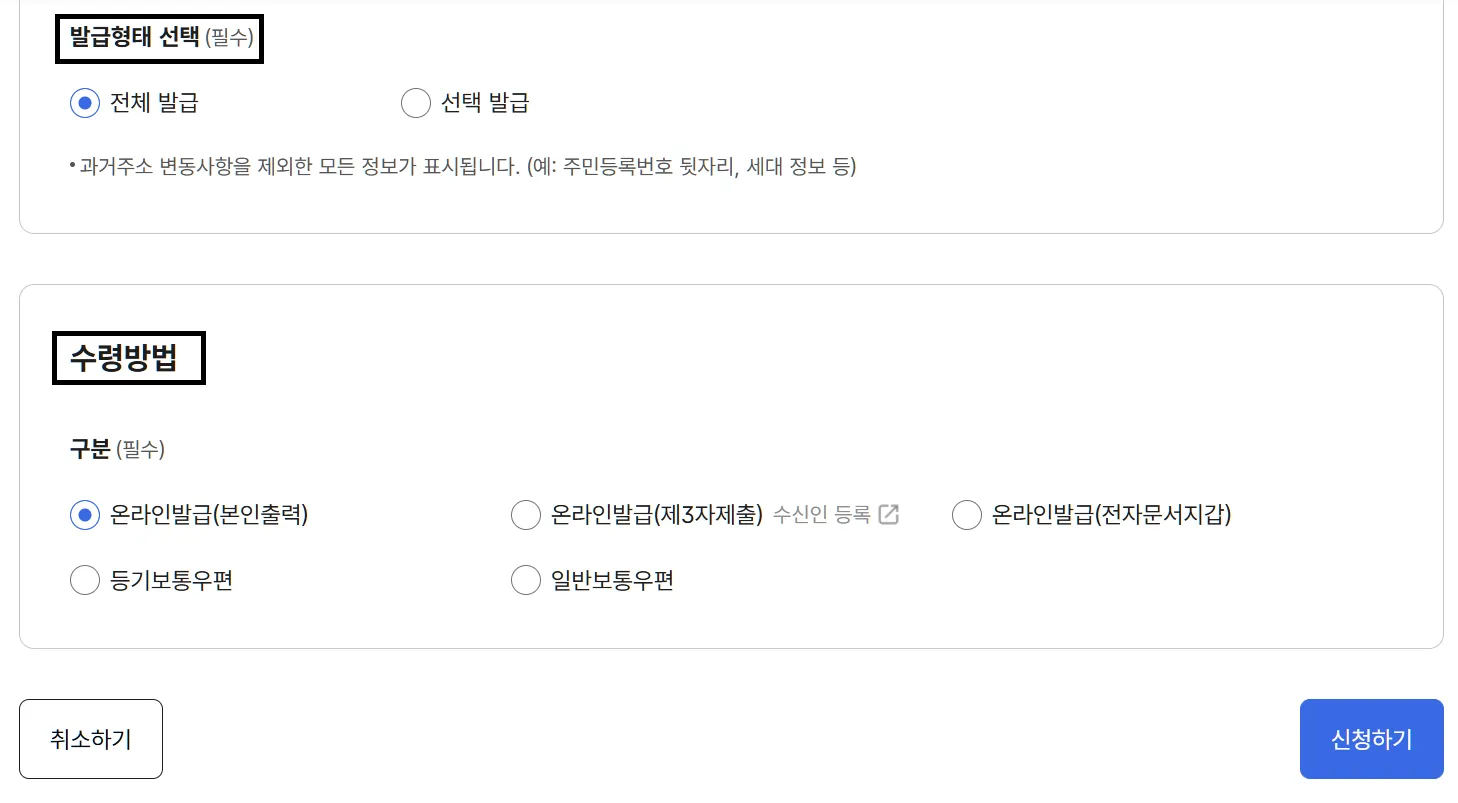Click the already-selected 전체 발급 radio
Image resolution: width=1458 pixels, height=803 pixels.
click(x=85, y=102)
